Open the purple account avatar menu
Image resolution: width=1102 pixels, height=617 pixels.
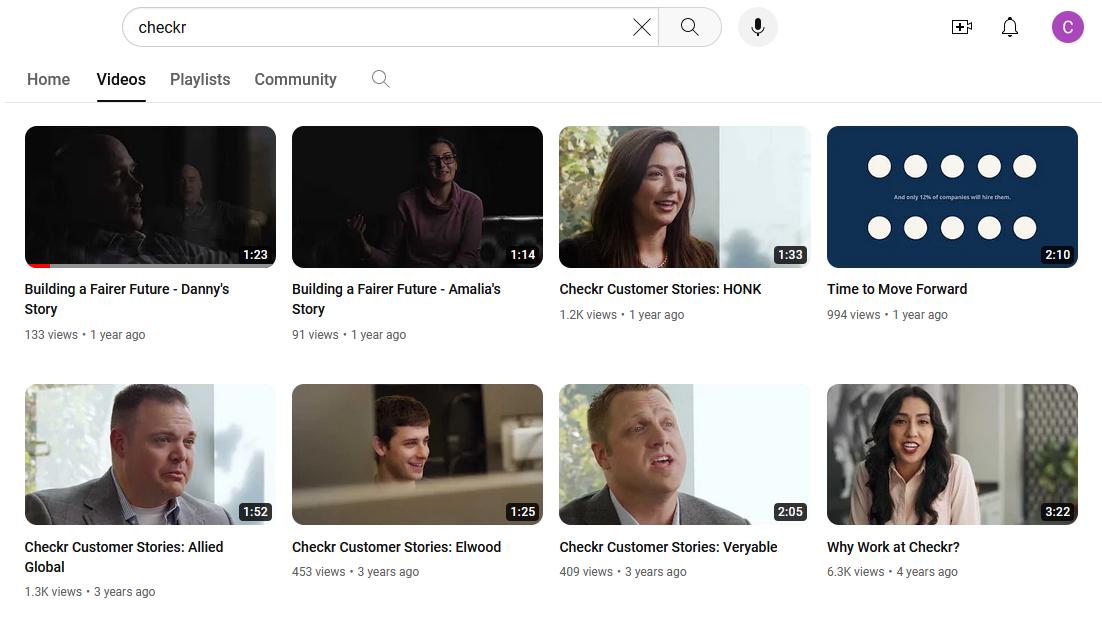click(x=1068, y=27)
